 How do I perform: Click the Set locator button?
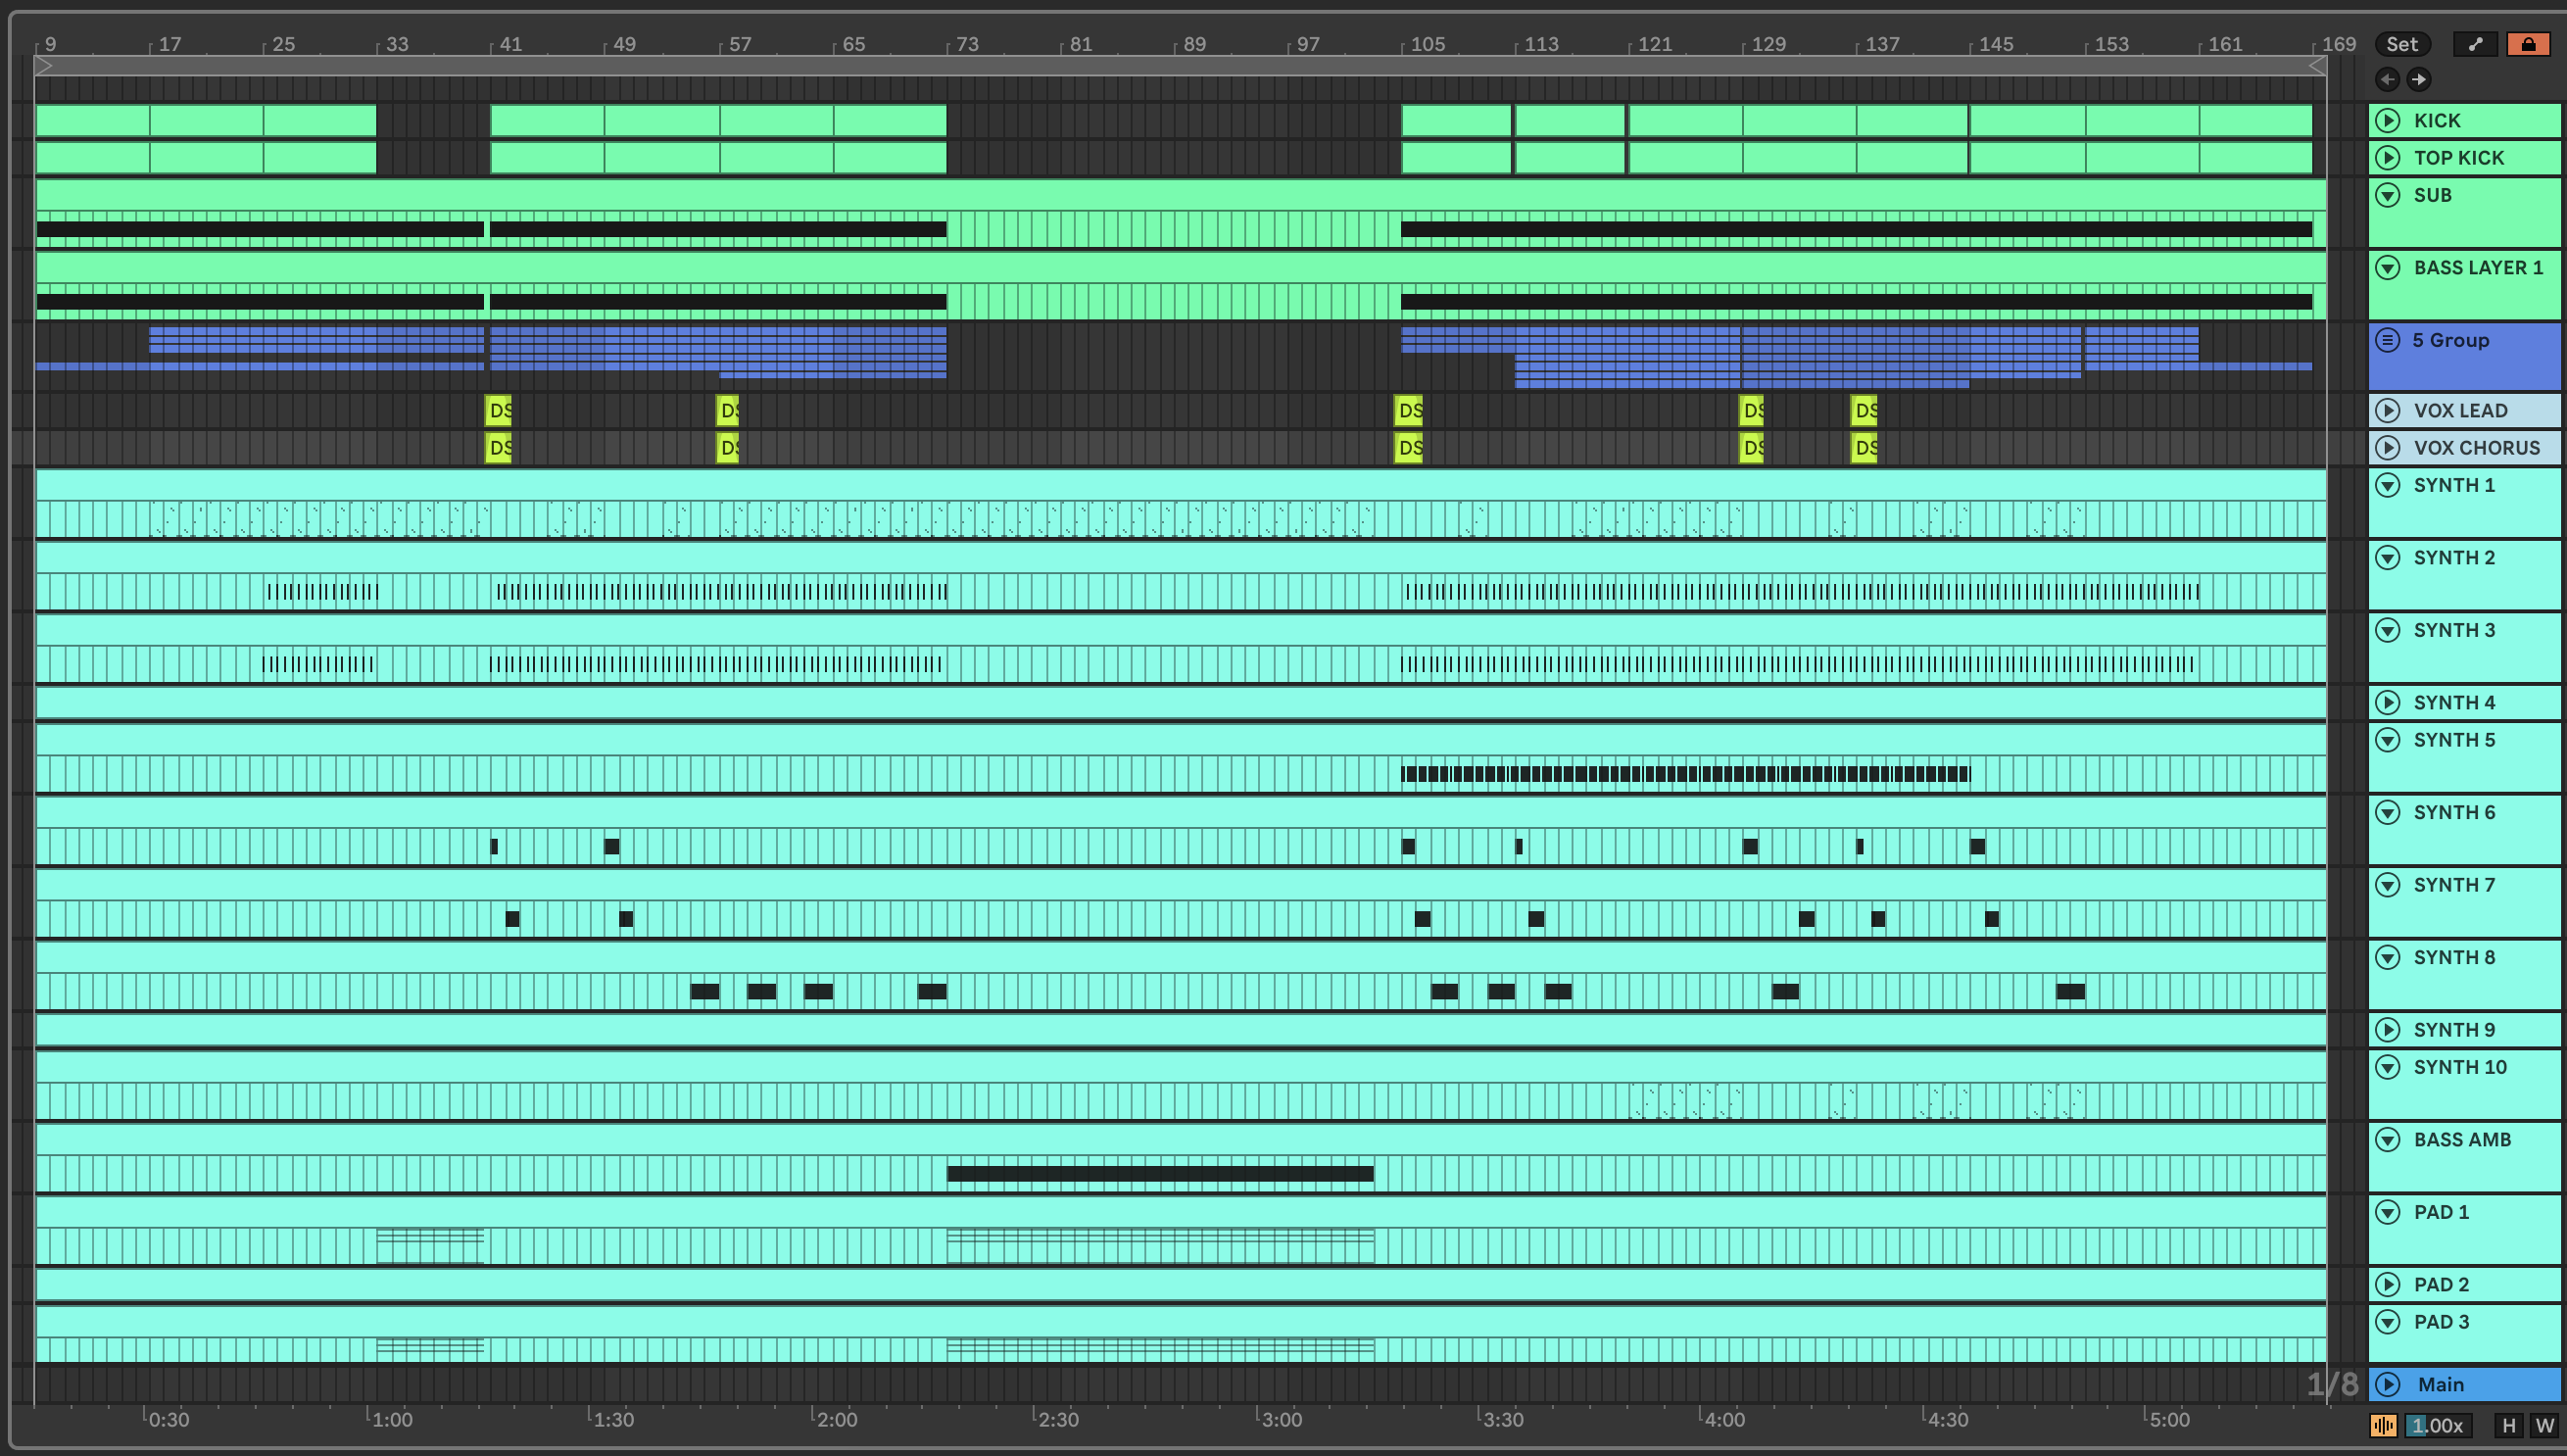[x=2401, y=44]
